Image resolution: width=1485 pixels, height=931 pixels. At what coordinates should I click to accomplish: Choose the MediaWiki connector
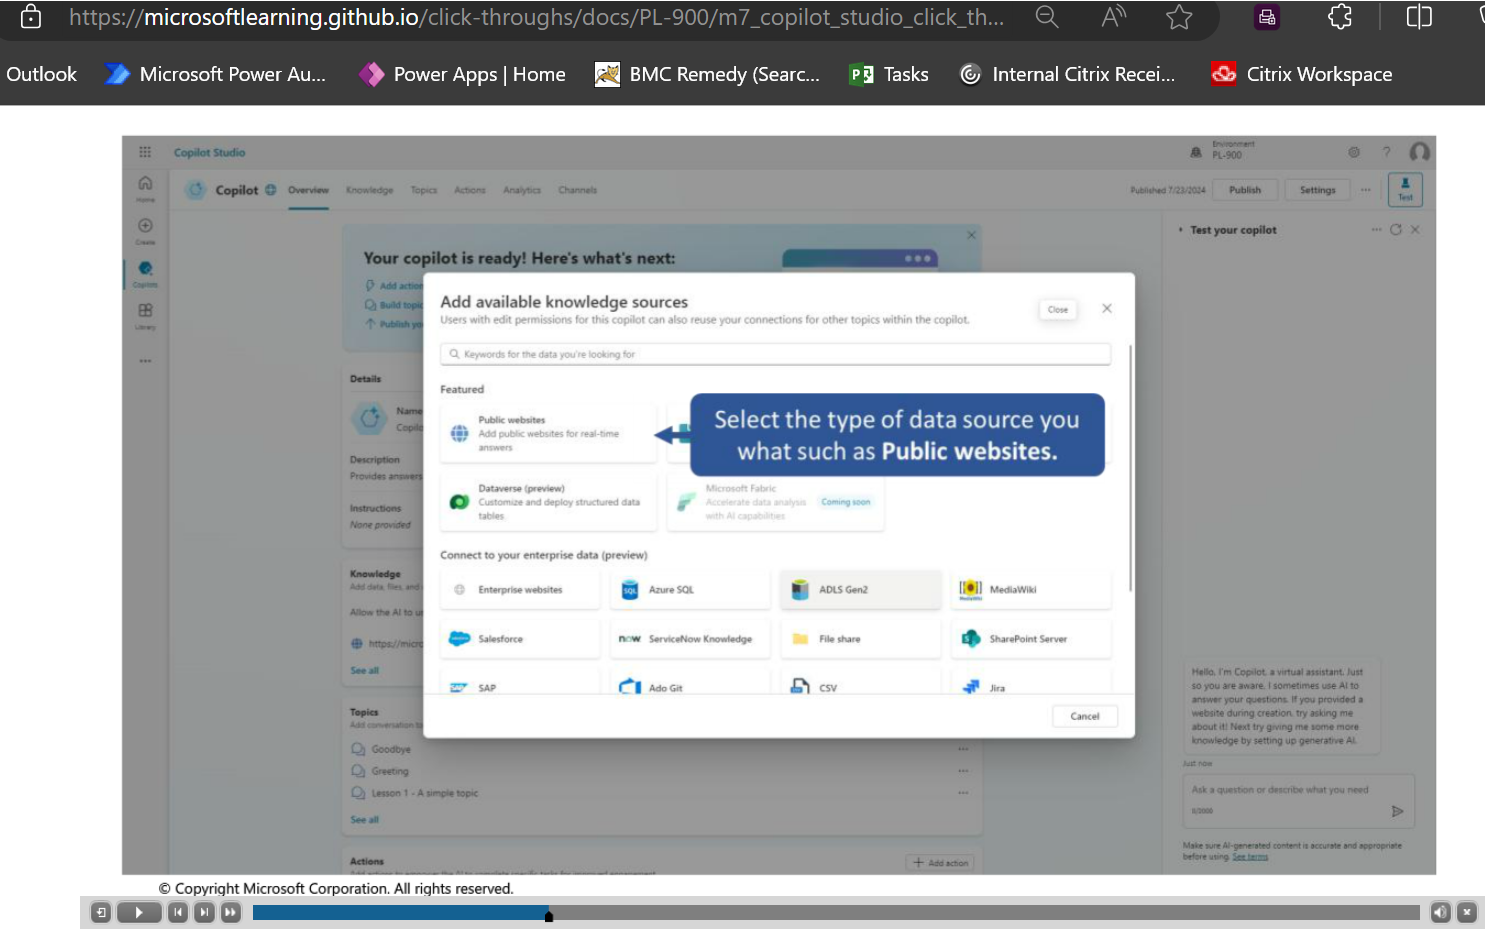[x=1031, y=589]
